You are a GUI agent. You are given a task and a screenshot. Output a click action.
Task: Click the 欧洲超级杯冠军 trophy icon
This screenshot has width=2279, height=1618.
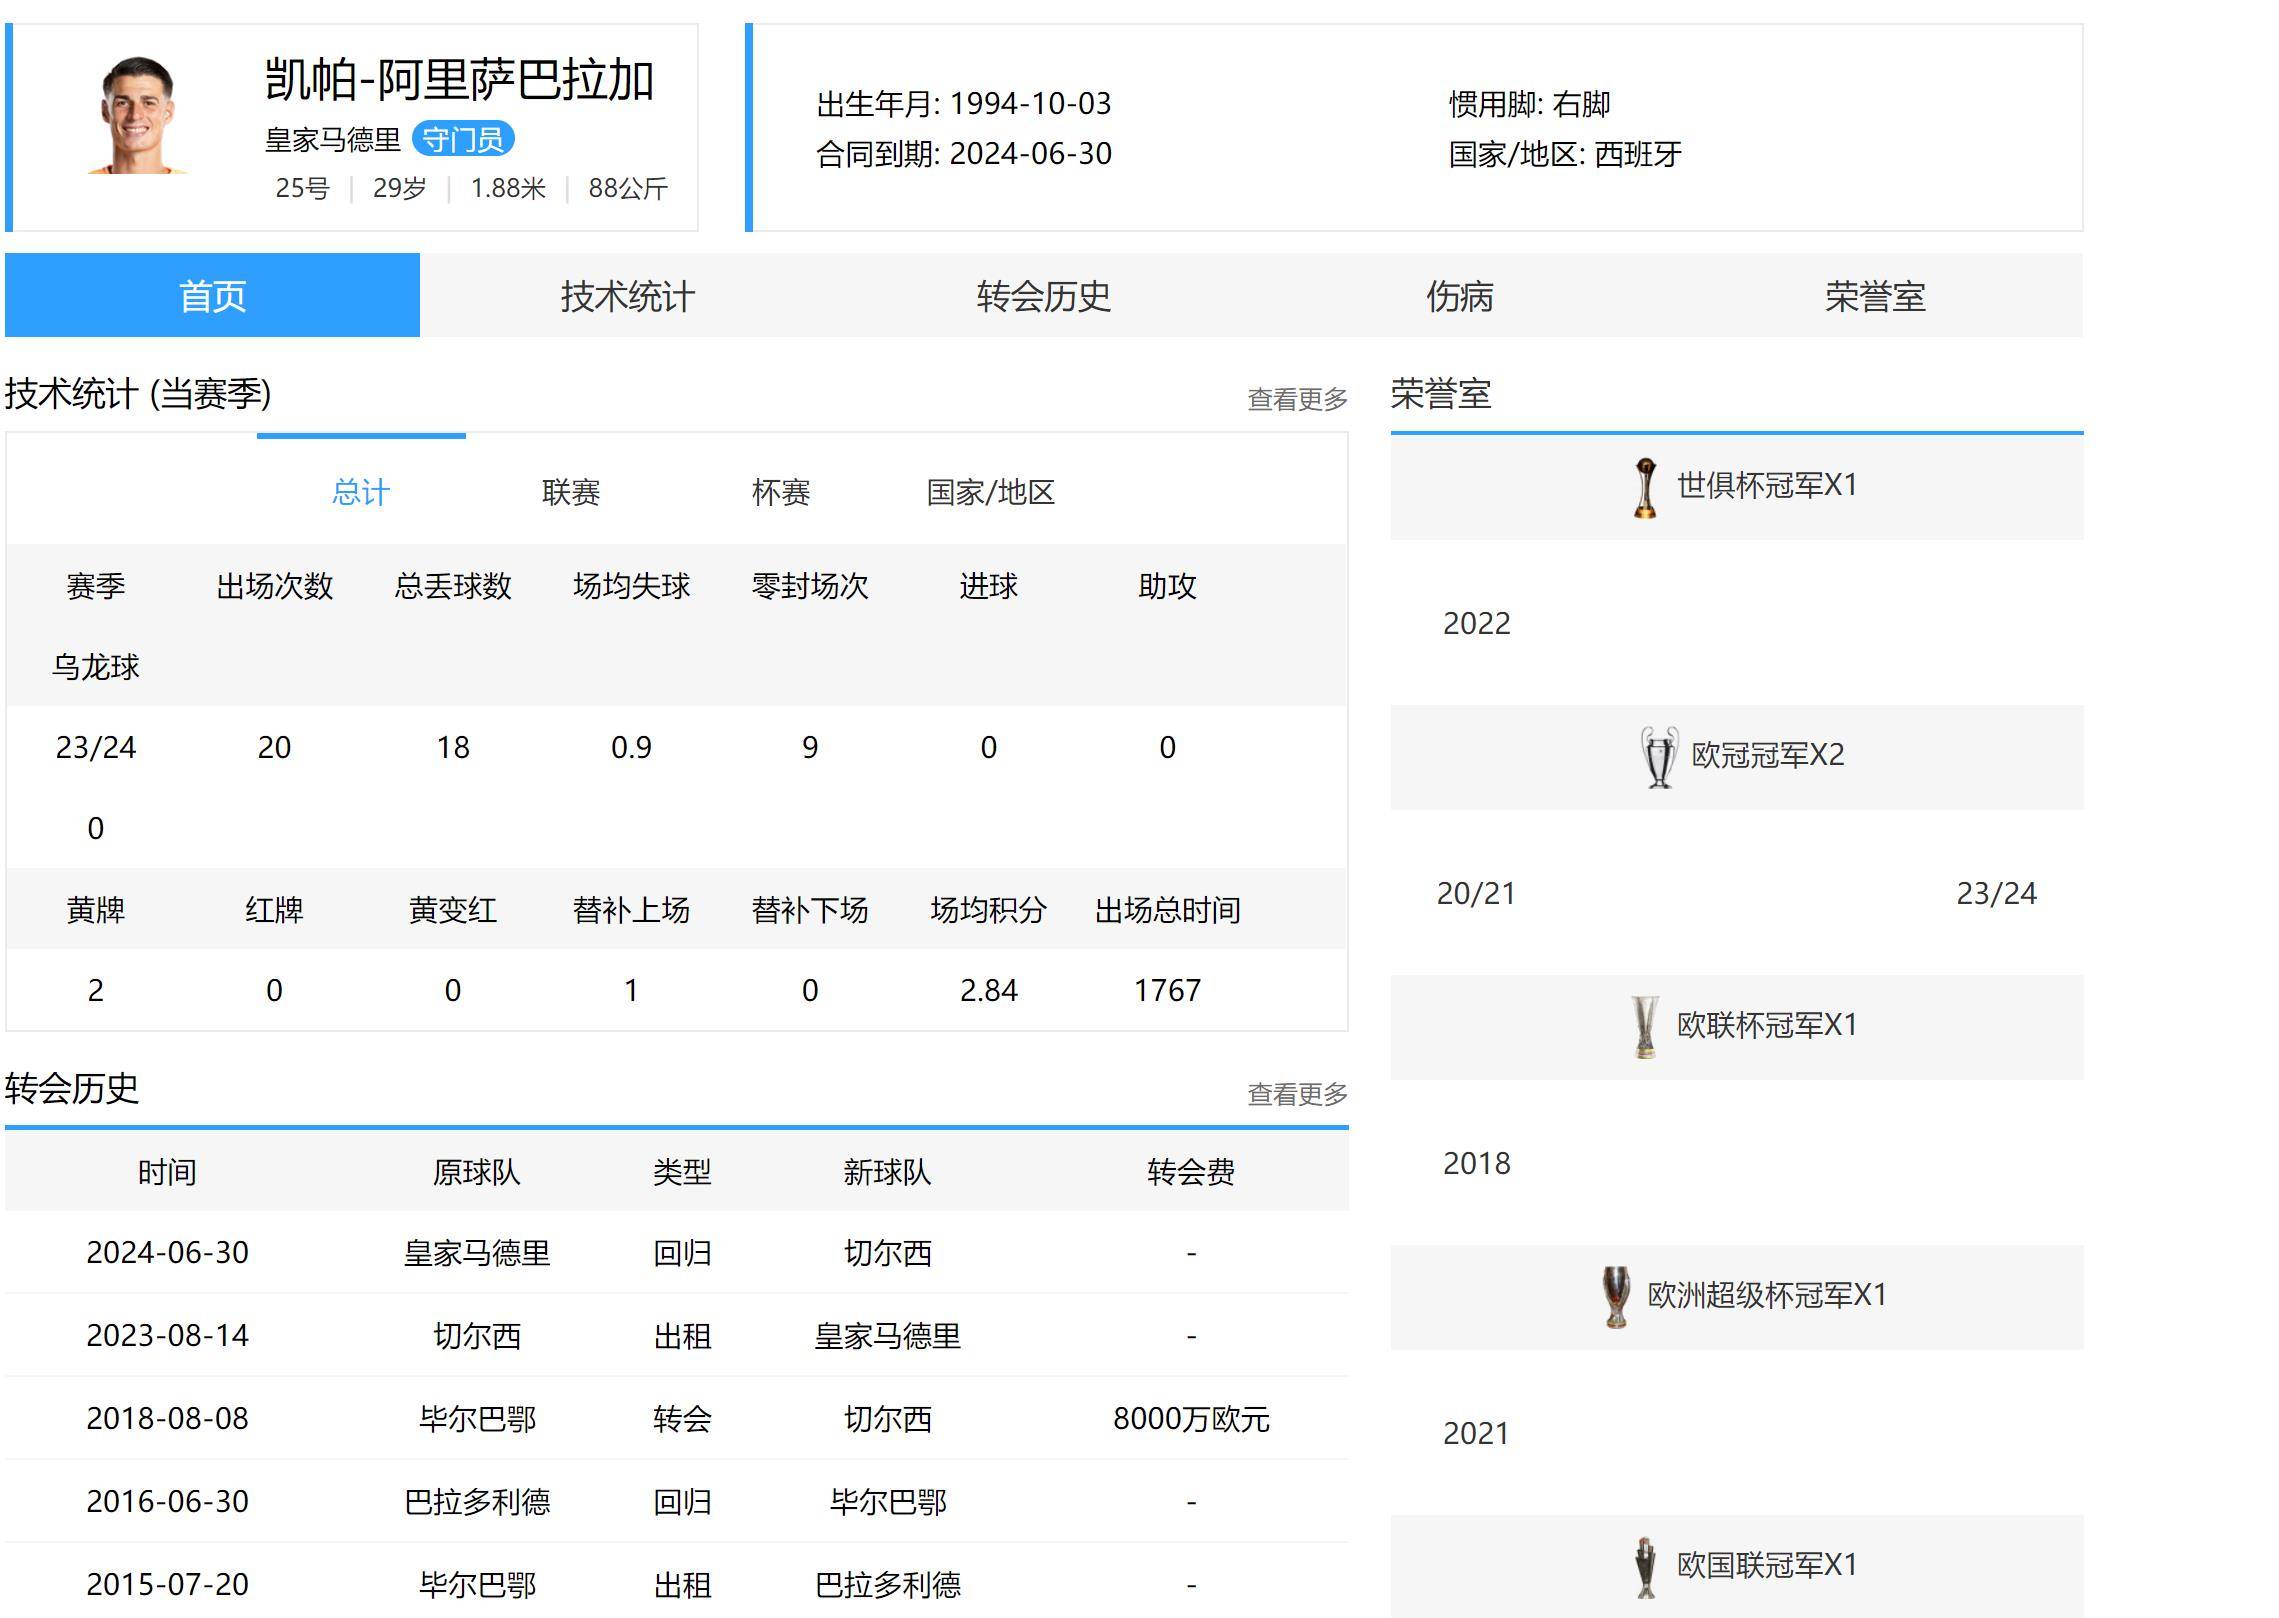coord(1616,1297)
